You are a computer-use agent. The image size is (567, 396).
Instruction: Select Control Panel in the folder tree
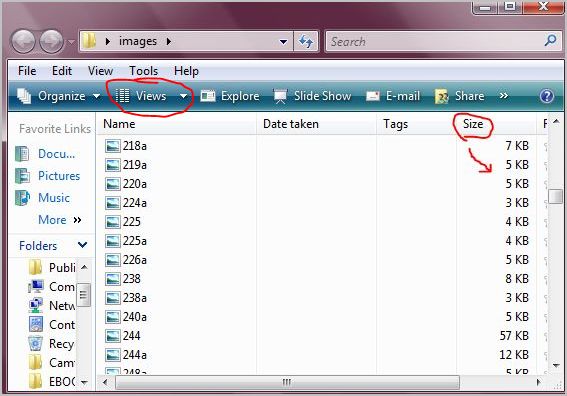coord(52,325)
